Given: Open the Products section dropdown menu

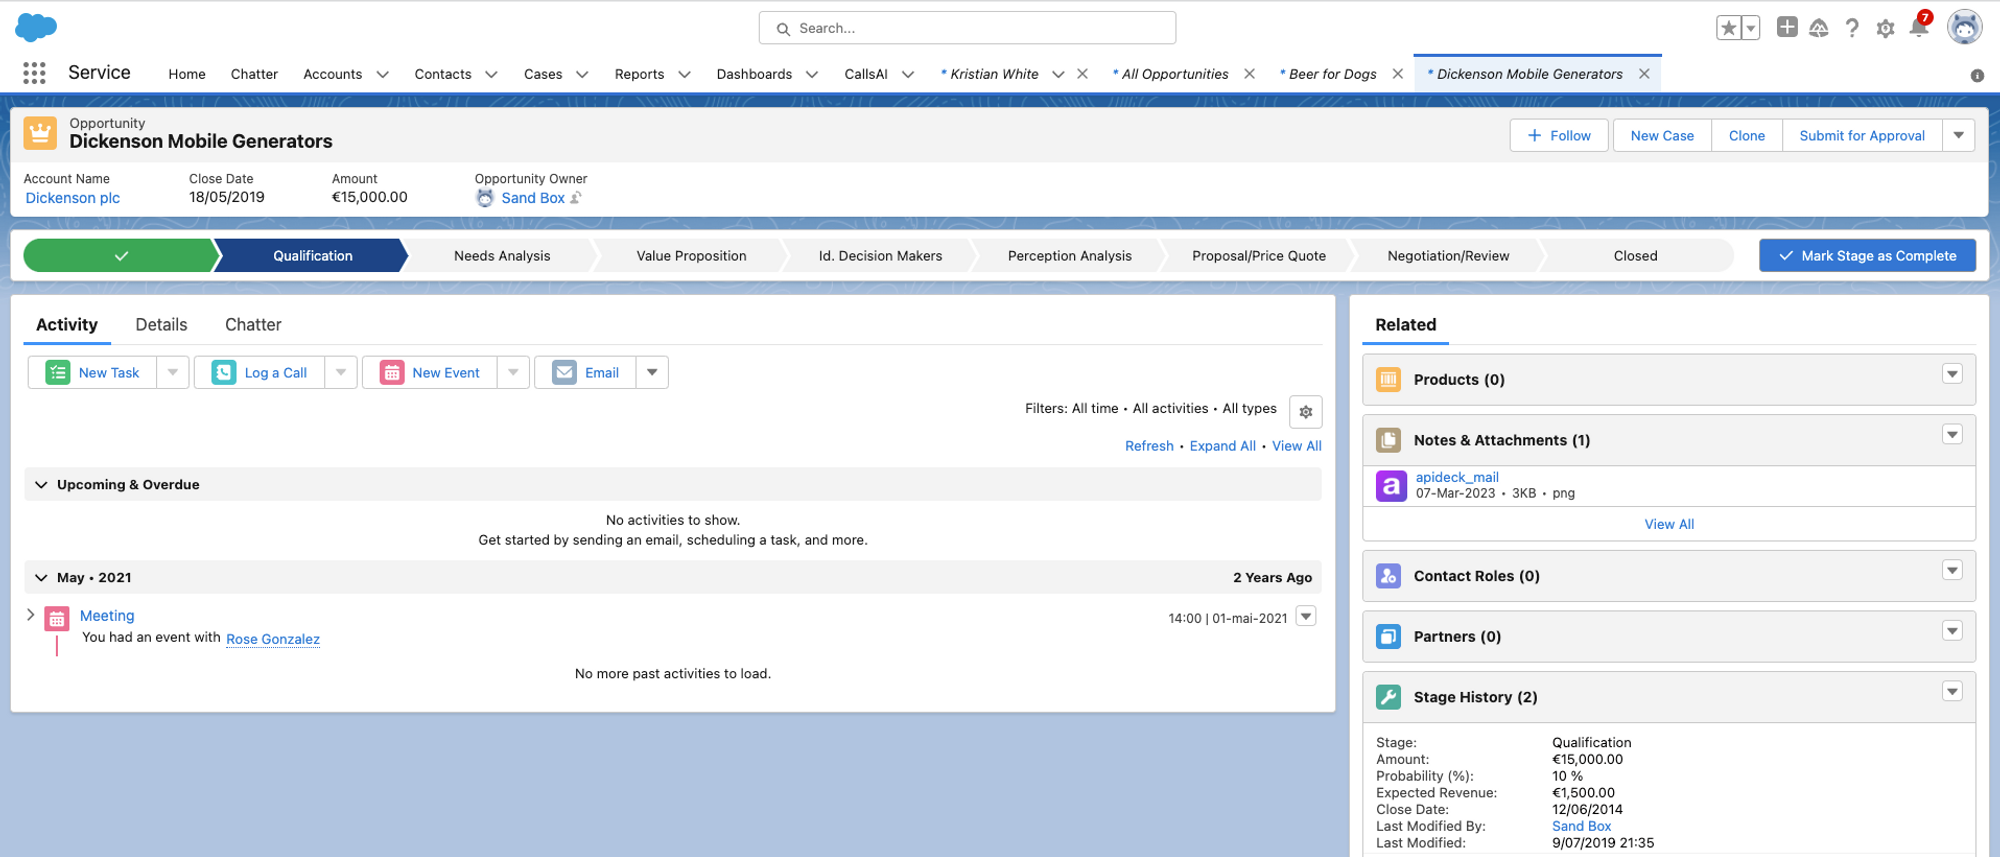Looking at the screenshot, I should [x=1952, y=374].
